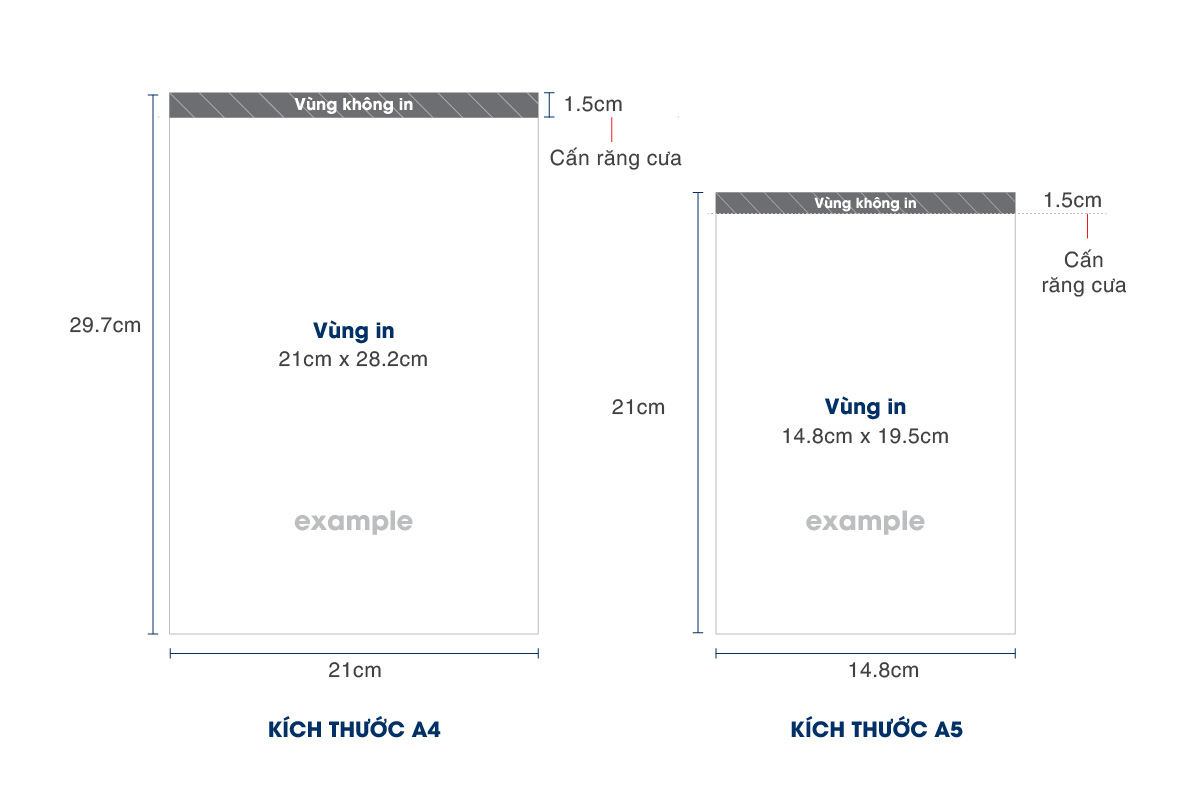
Task: Click the '21cm' width label below A4
Action: click(355, 670)
